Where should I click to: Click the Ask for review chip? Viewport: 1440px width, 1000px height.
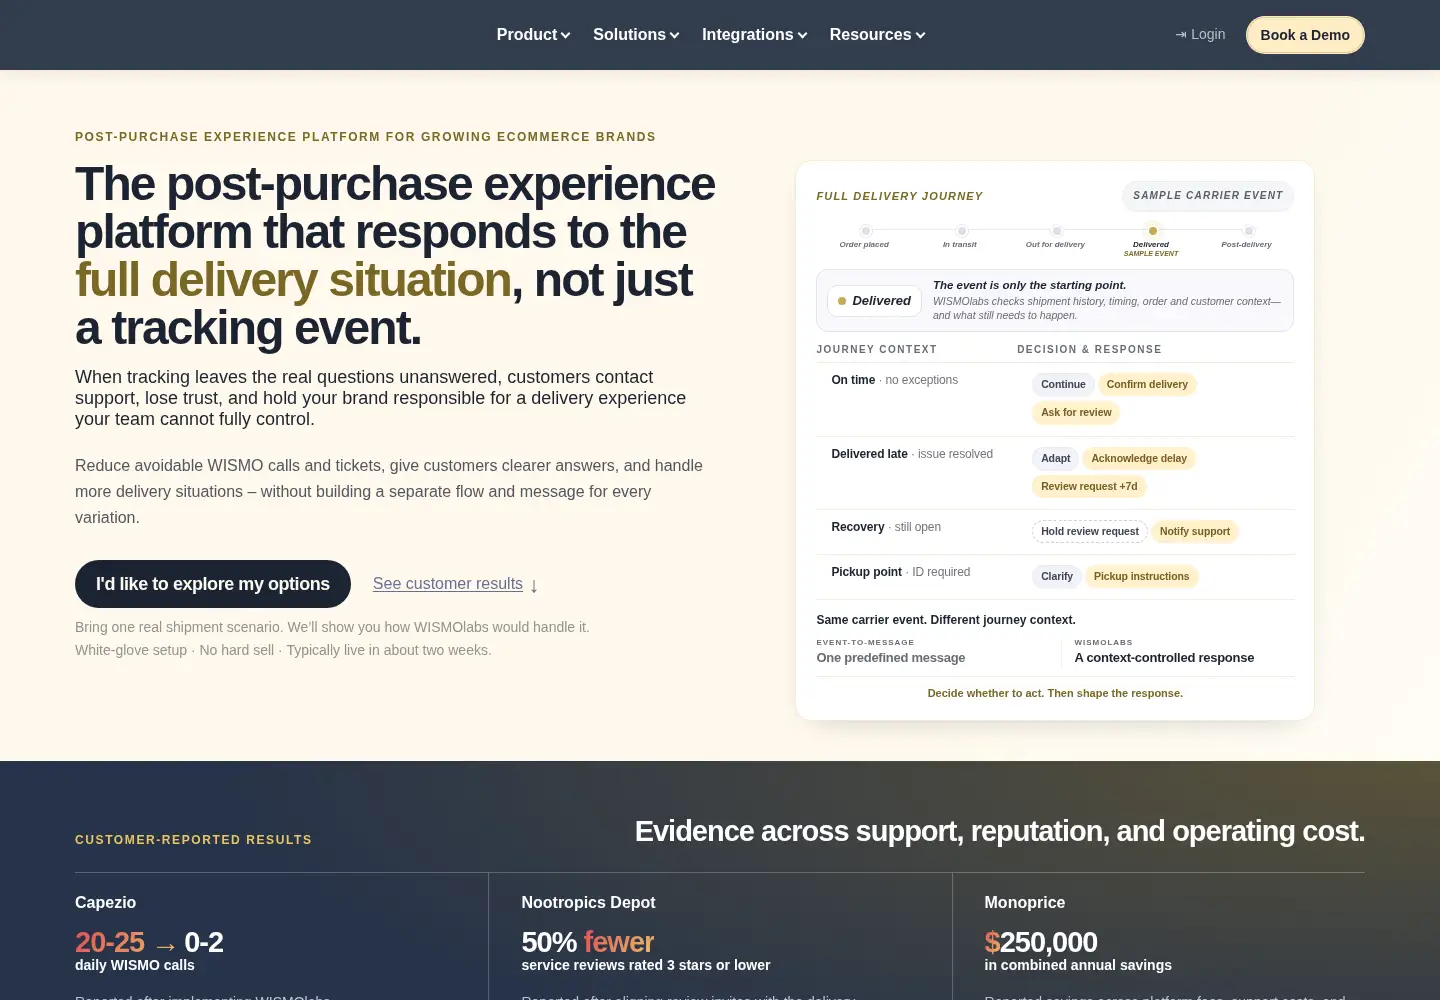(1076, 413)
